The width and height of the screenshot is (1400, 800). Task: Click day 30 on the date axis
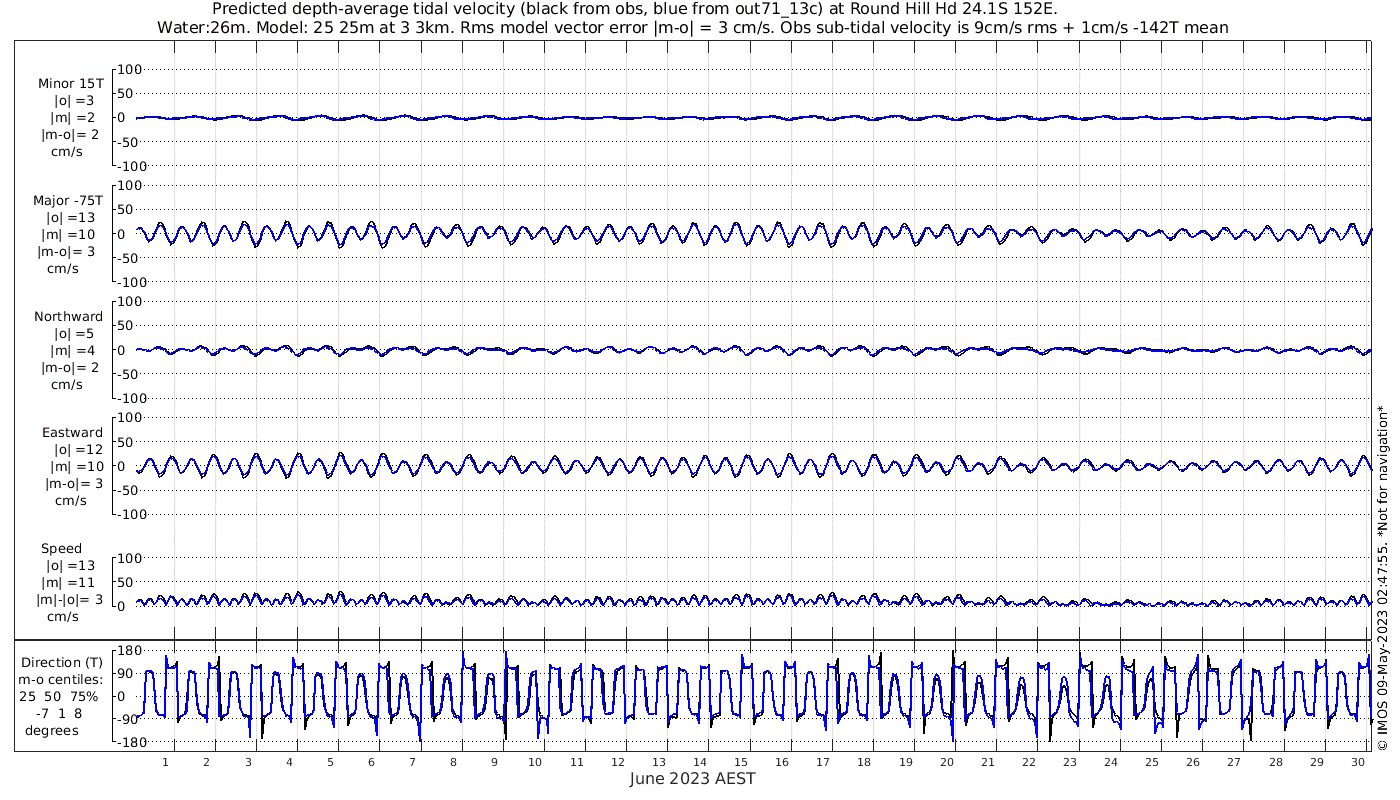pos(1358,762)
